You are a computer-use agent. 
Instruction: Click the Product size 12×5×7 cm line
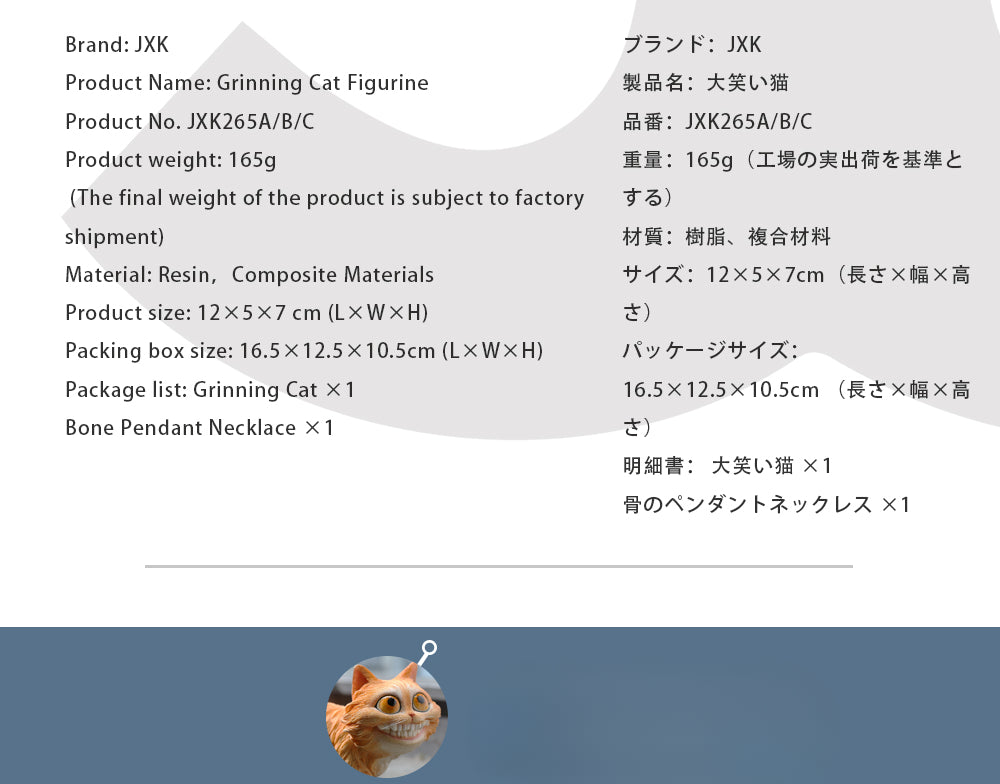[x=247, y=313]
